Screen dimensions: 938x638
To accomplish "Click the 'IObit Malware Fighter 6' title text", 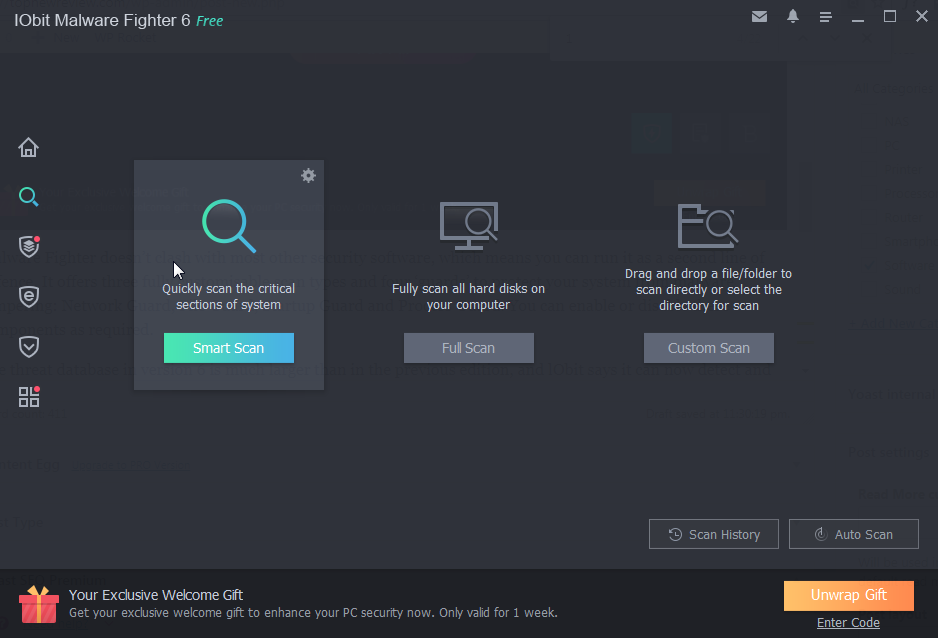I will [102, 20].
